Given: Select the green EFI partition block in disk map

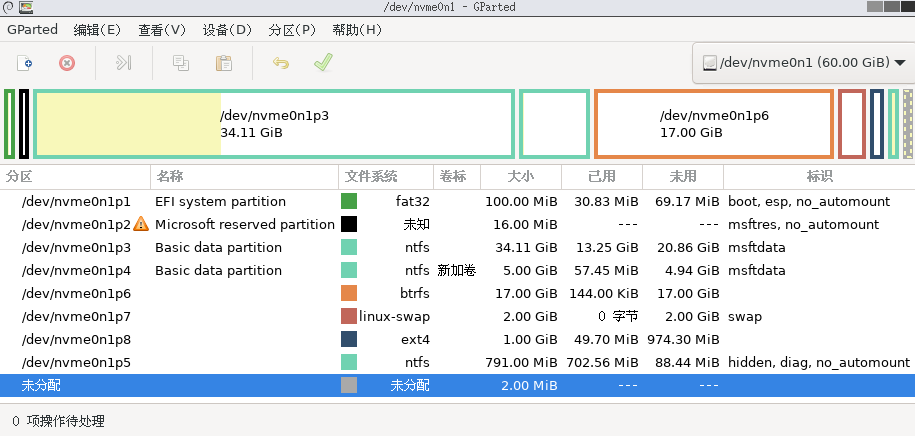Looking at the screenshot, I should [x=9, y=124].
